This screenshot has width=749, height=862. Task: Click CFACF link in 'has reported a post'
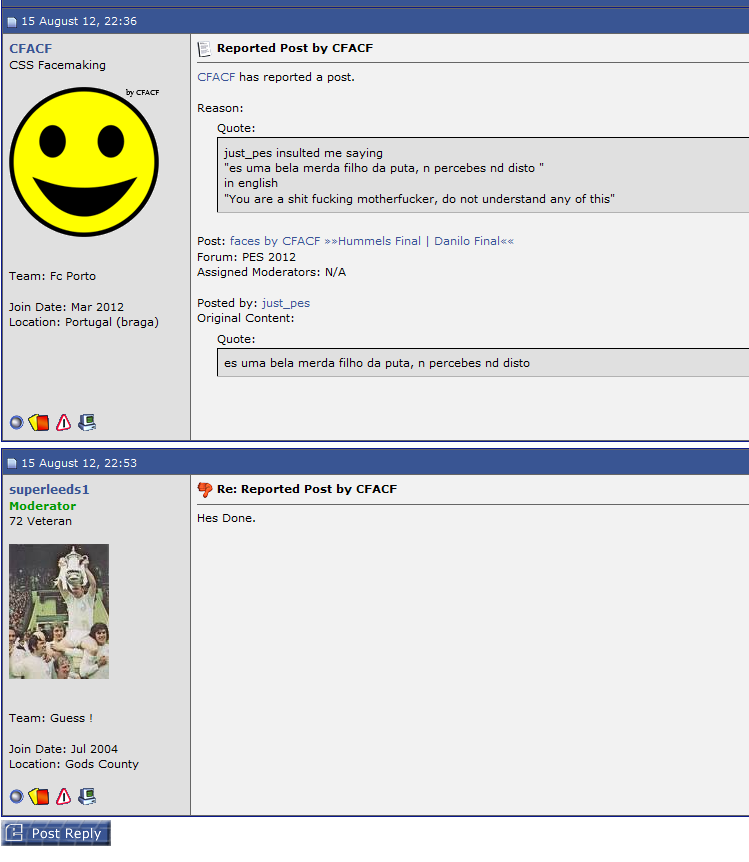(x=216, y=77)
